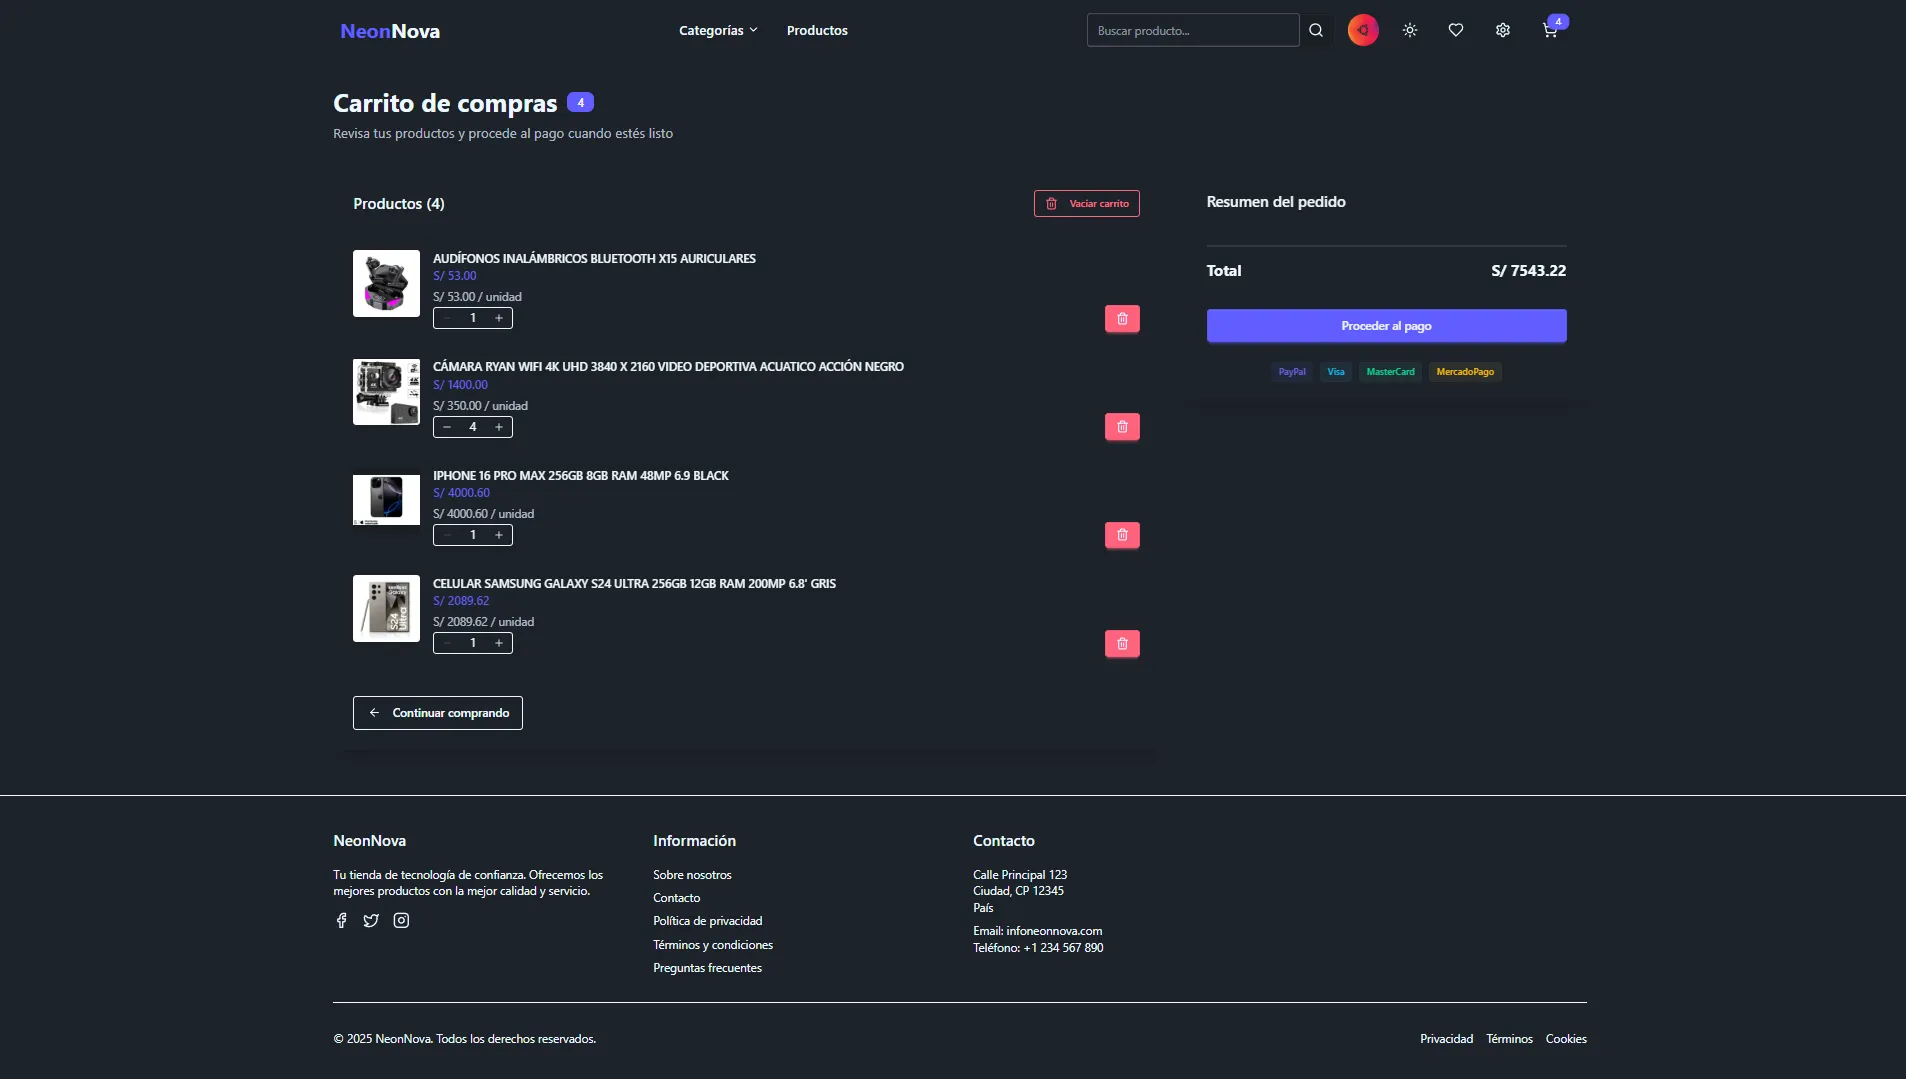Increase quantity of iPhone 16 Pro Max
Viewport: 1906px width, 1079px height.
coord(499,535)
